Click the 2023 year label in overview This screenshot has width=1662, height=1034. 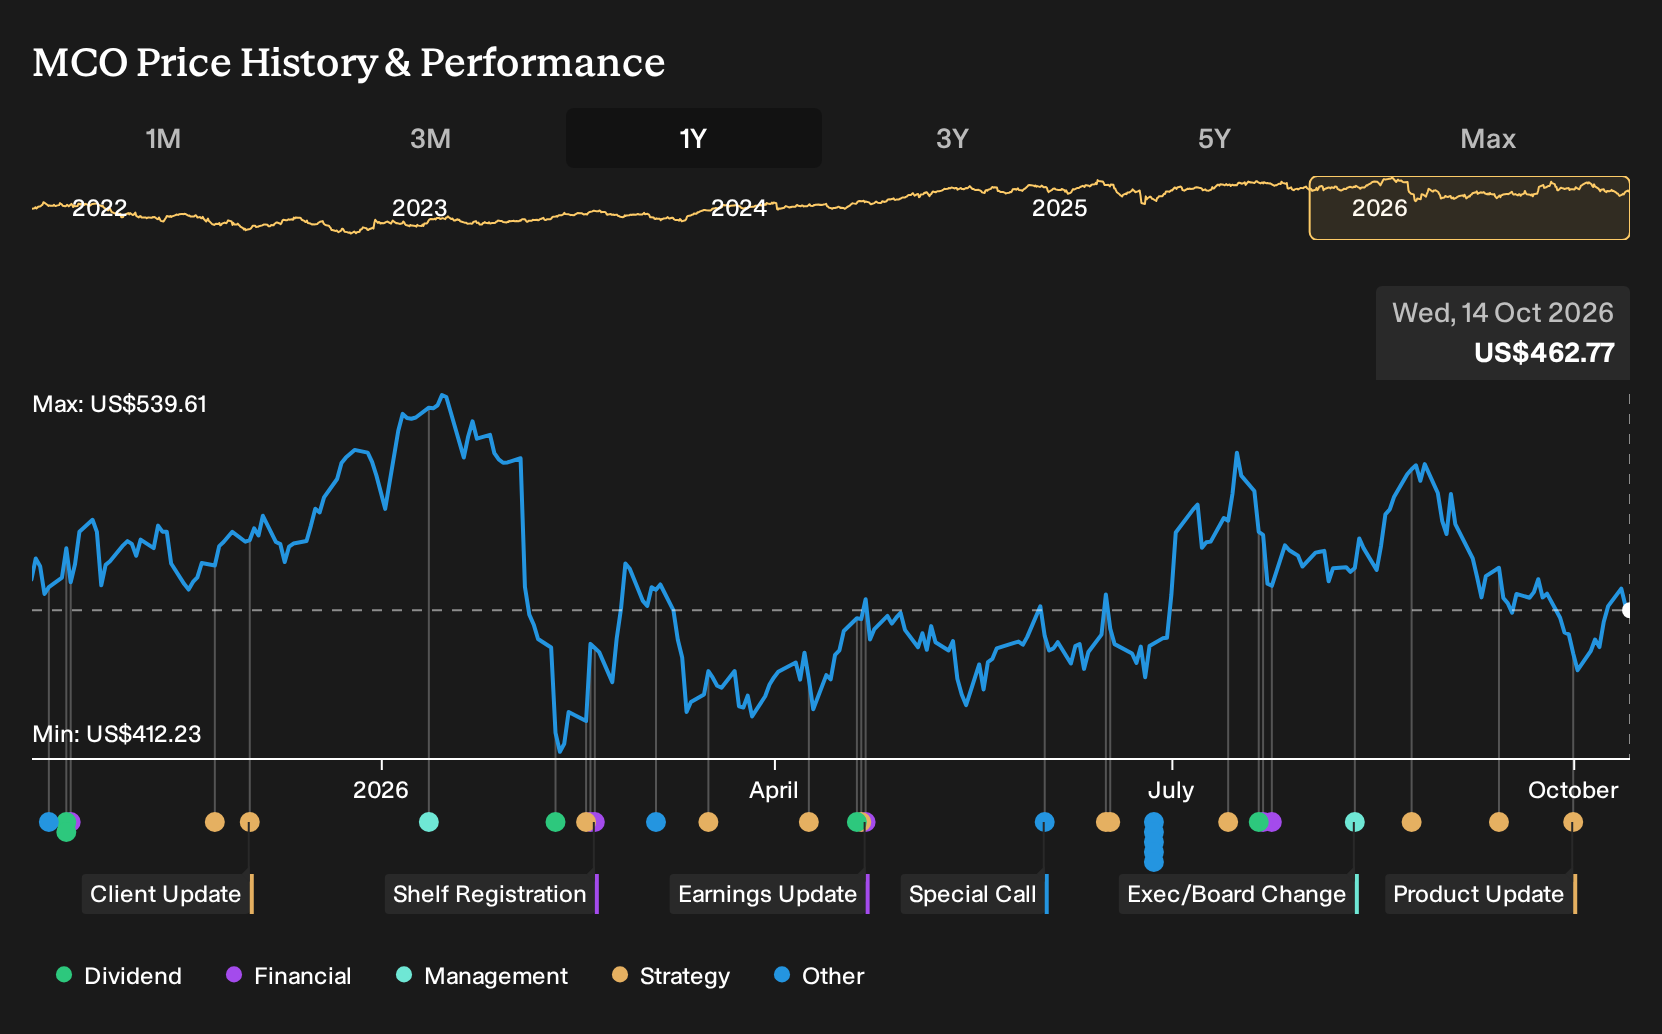point(419,208)
